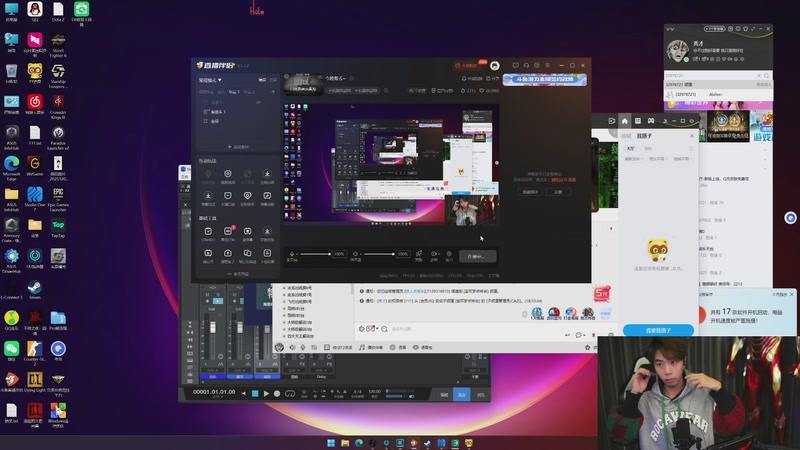Image resolution: width=800 pixels, height=450 pixels.
Task: Switch to the 浏览 tab in DAW
Action: [480, 394]
